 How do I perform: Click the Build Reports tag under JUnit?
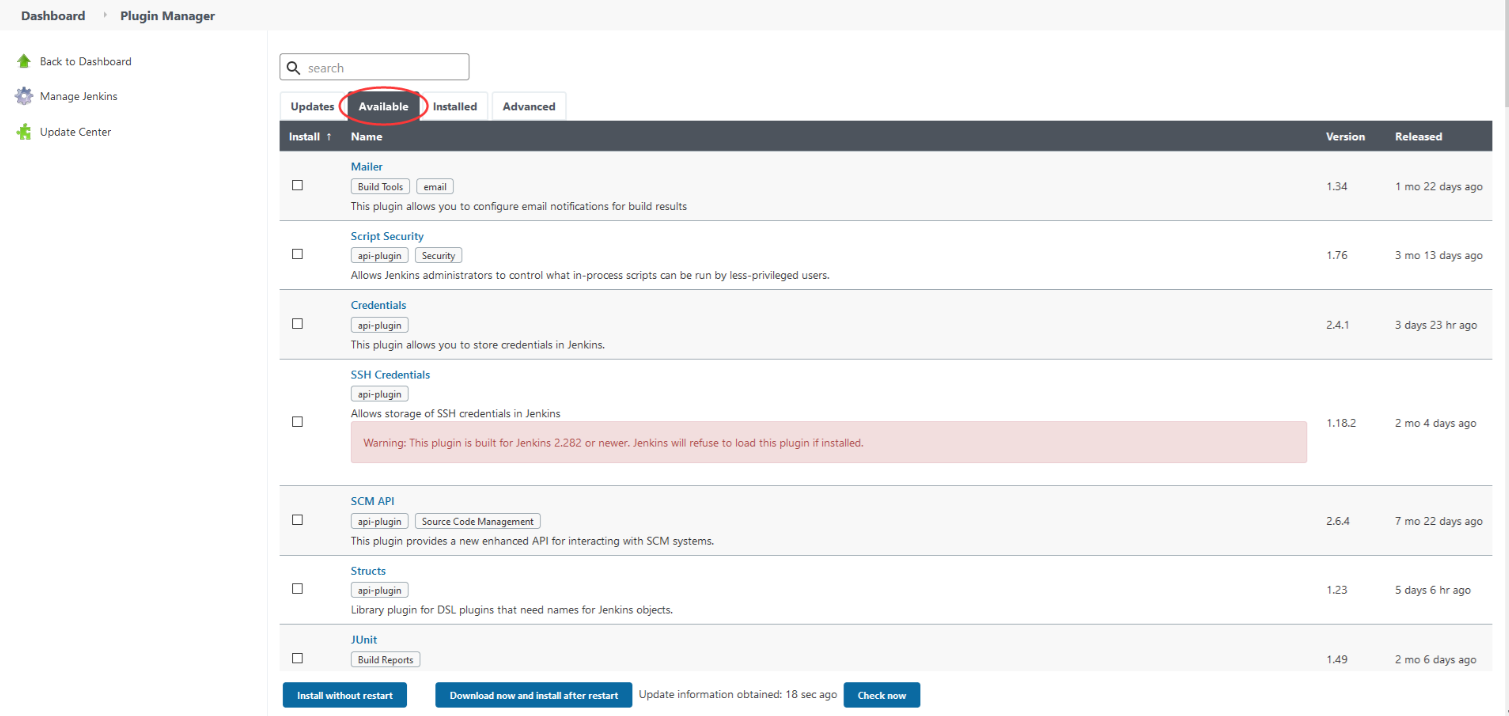coord(386,660)
